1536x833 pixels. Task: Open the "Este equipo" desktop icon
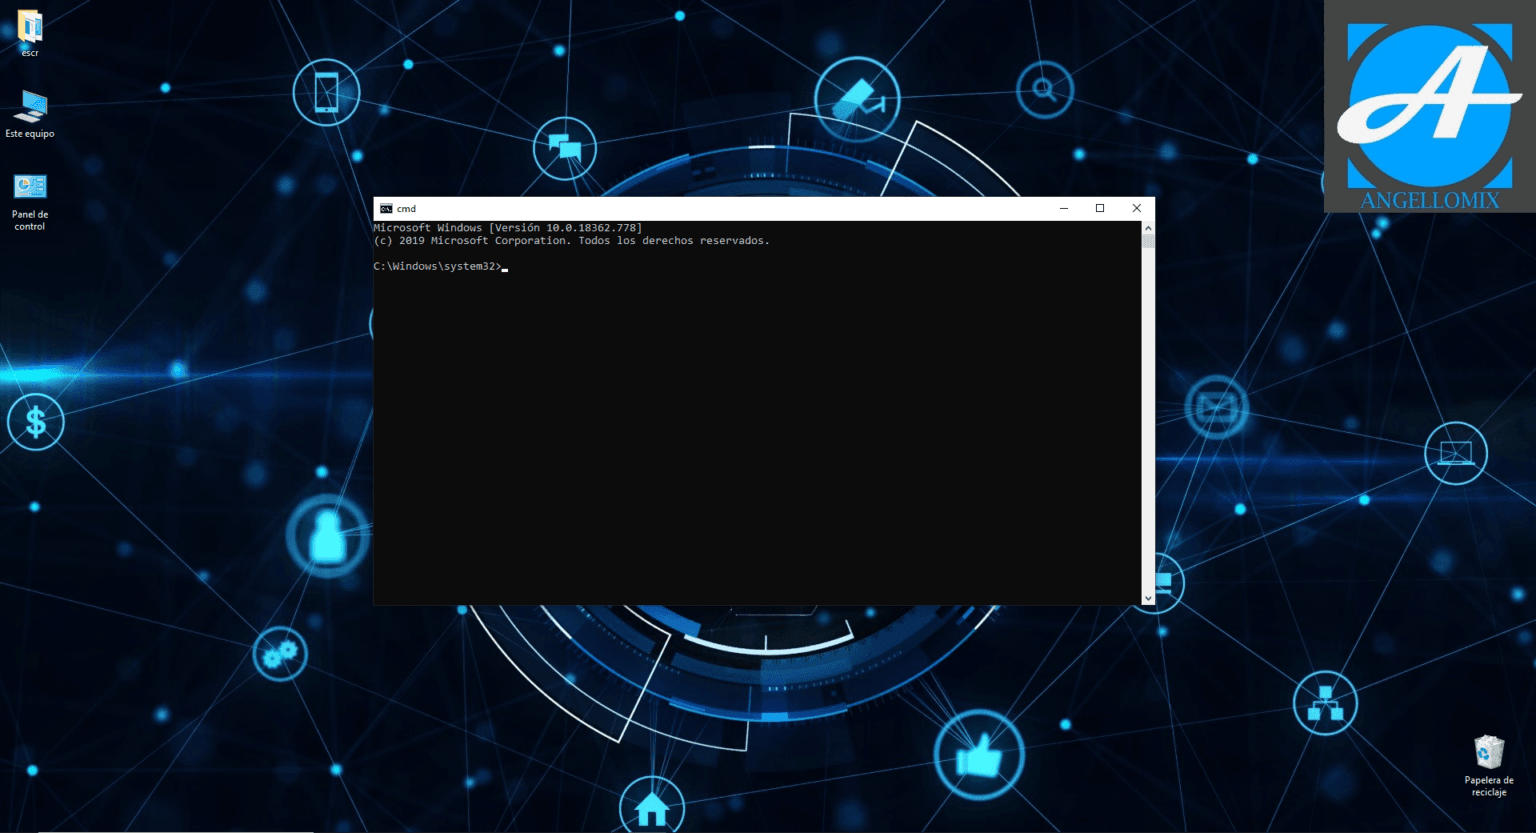click(x=29, y=110)
